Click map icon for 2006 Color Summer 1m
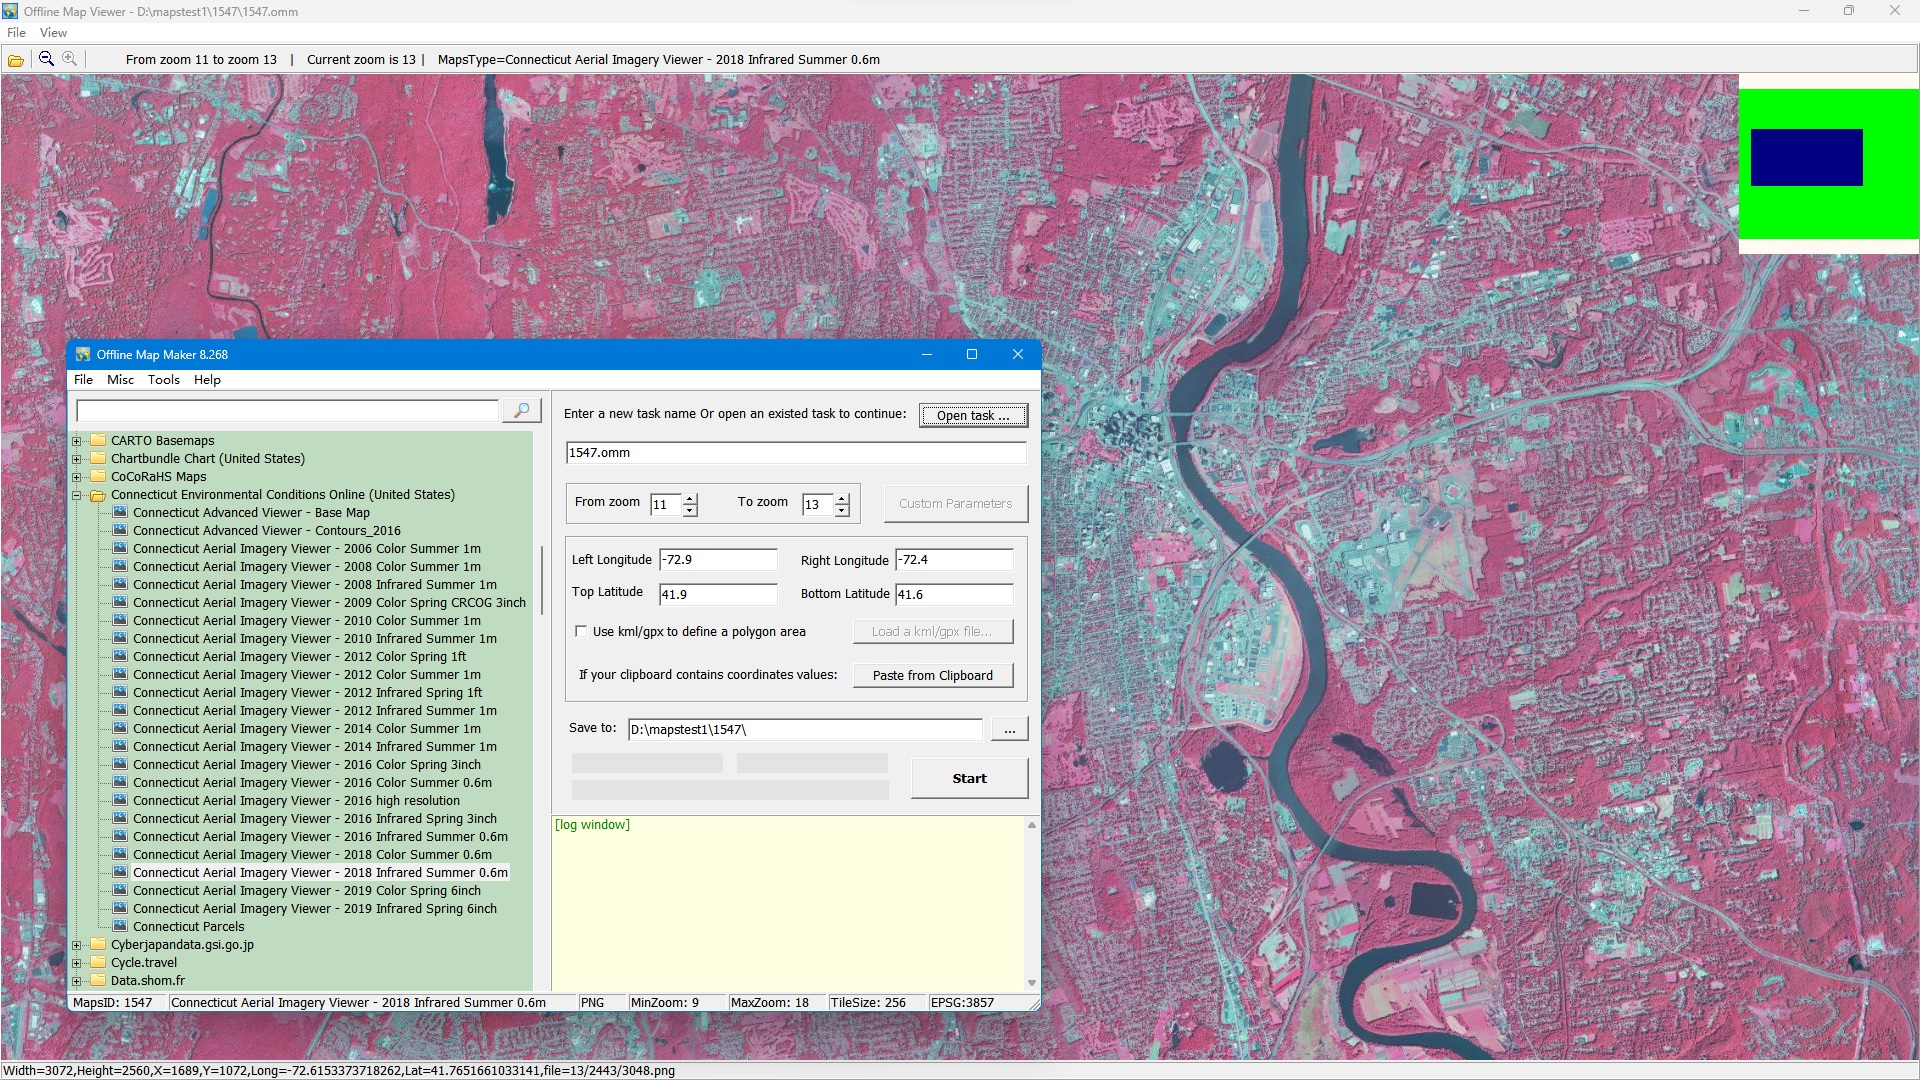 click(x=120, y=548)
